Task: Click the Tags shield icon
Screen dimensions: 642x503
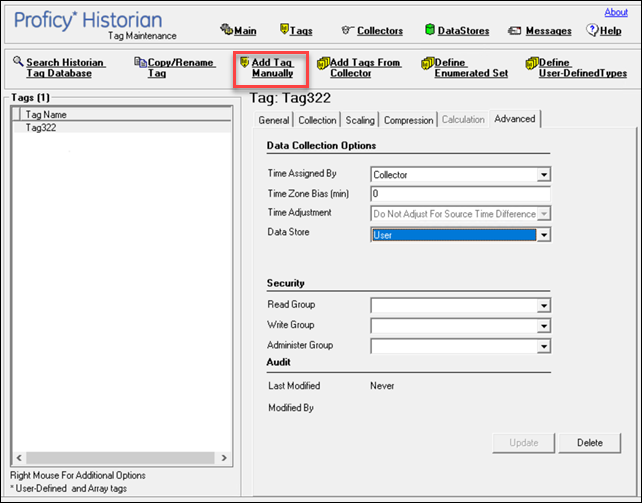Action: pos(284,29)
